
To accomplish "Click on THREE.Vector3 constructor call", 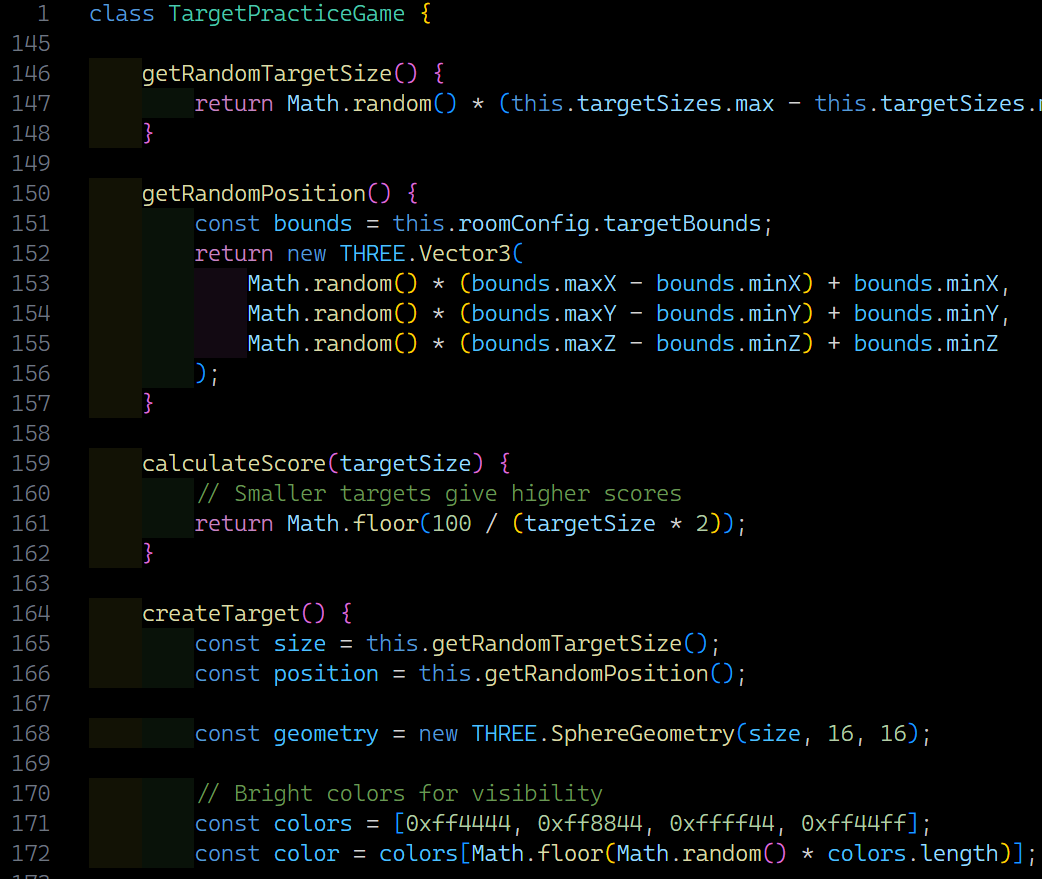I will pyautogui.click(x=425, y=254).
